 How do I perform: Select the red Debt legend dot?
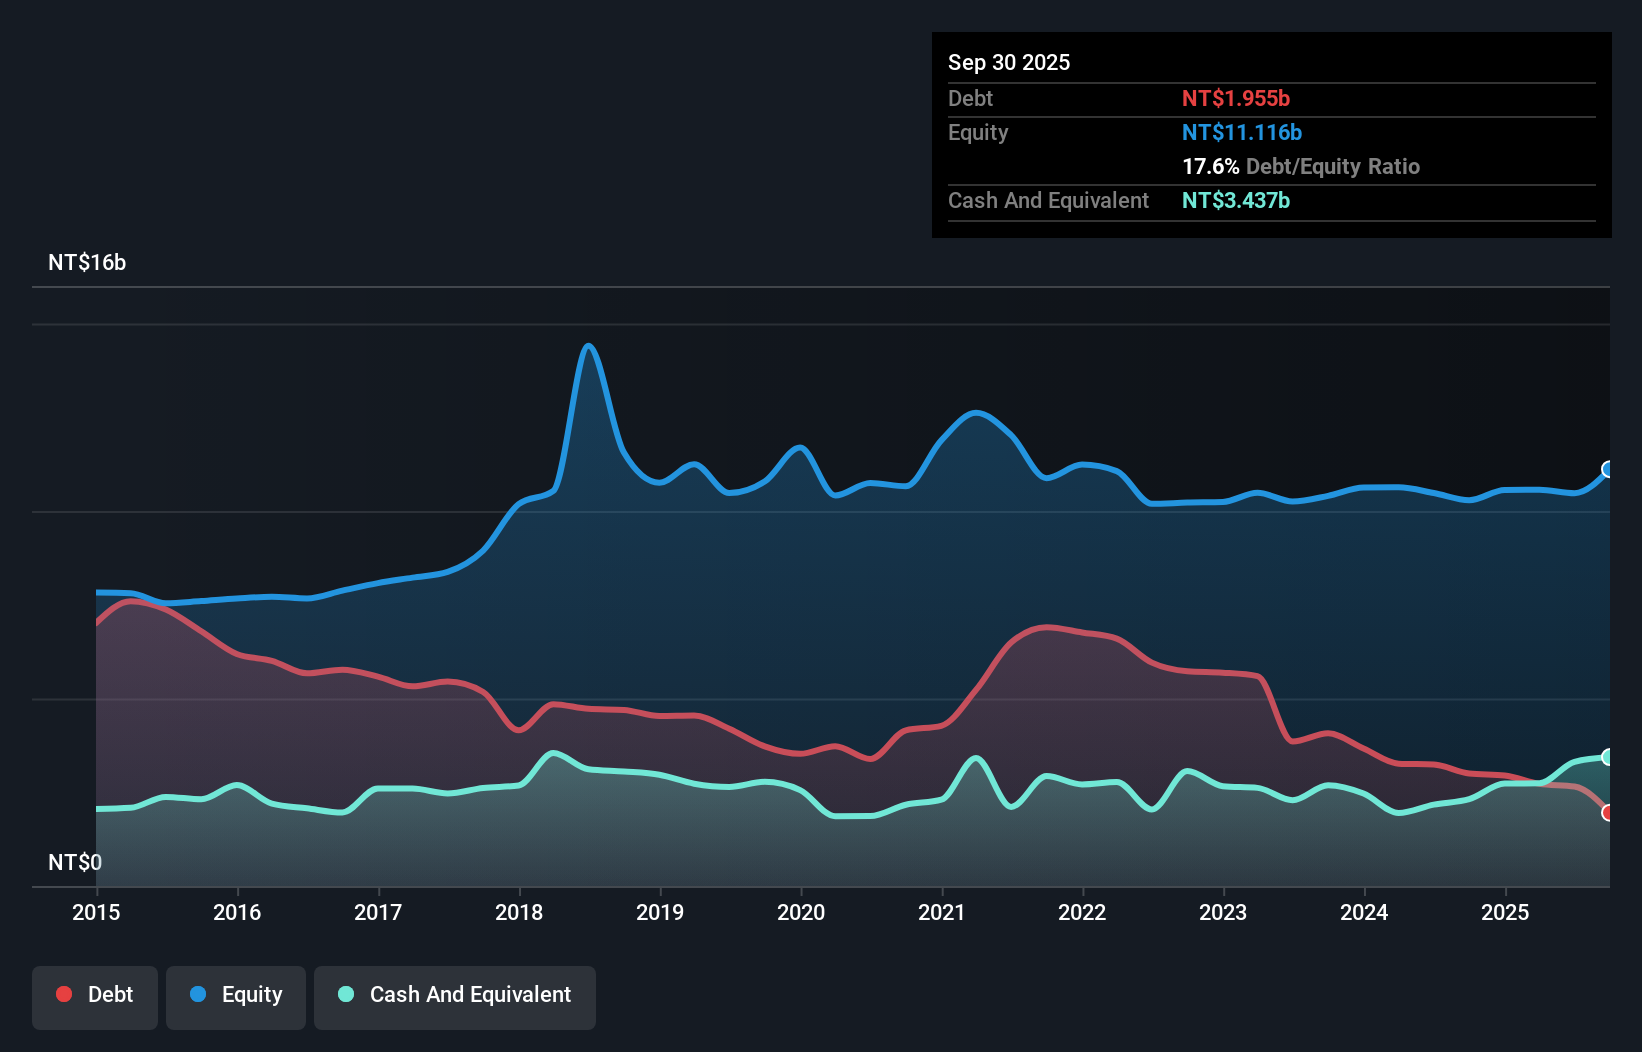point(64,994)
